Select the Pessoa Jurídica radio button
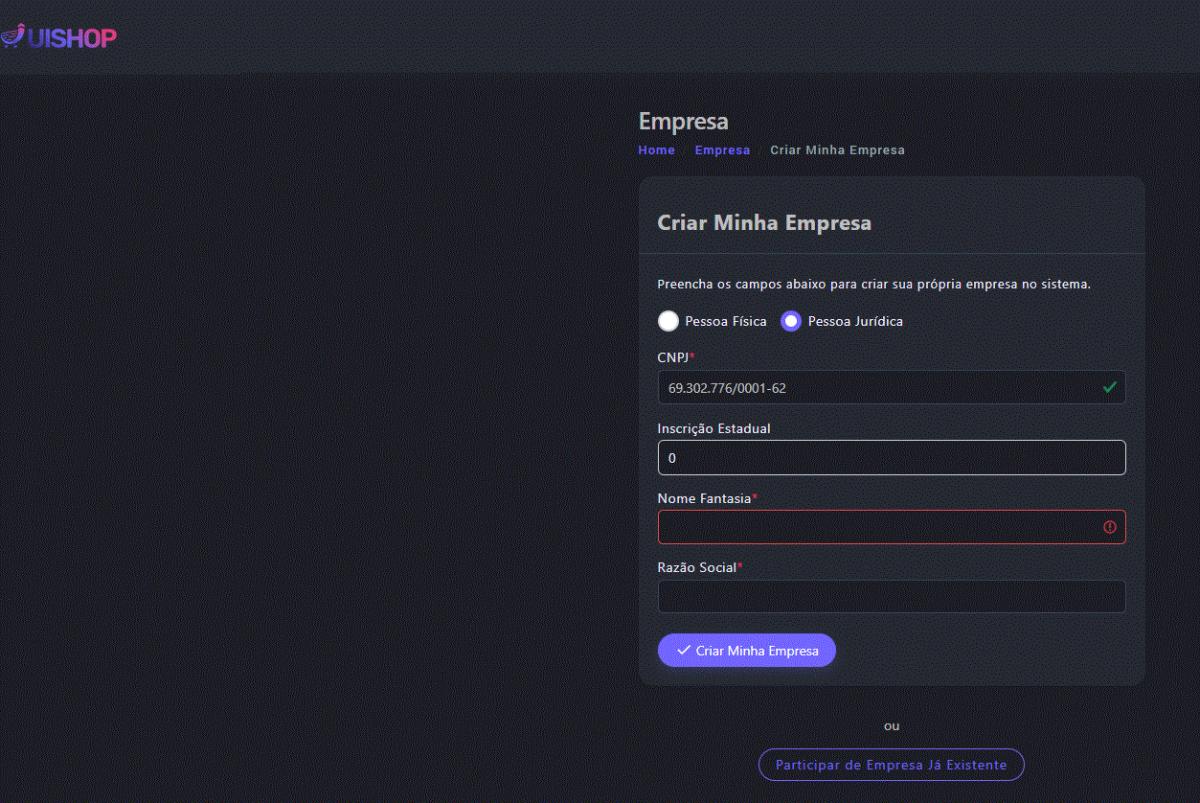Image resolution: width=1200 pixels, height=803 pixels. (x=791, y=322)
